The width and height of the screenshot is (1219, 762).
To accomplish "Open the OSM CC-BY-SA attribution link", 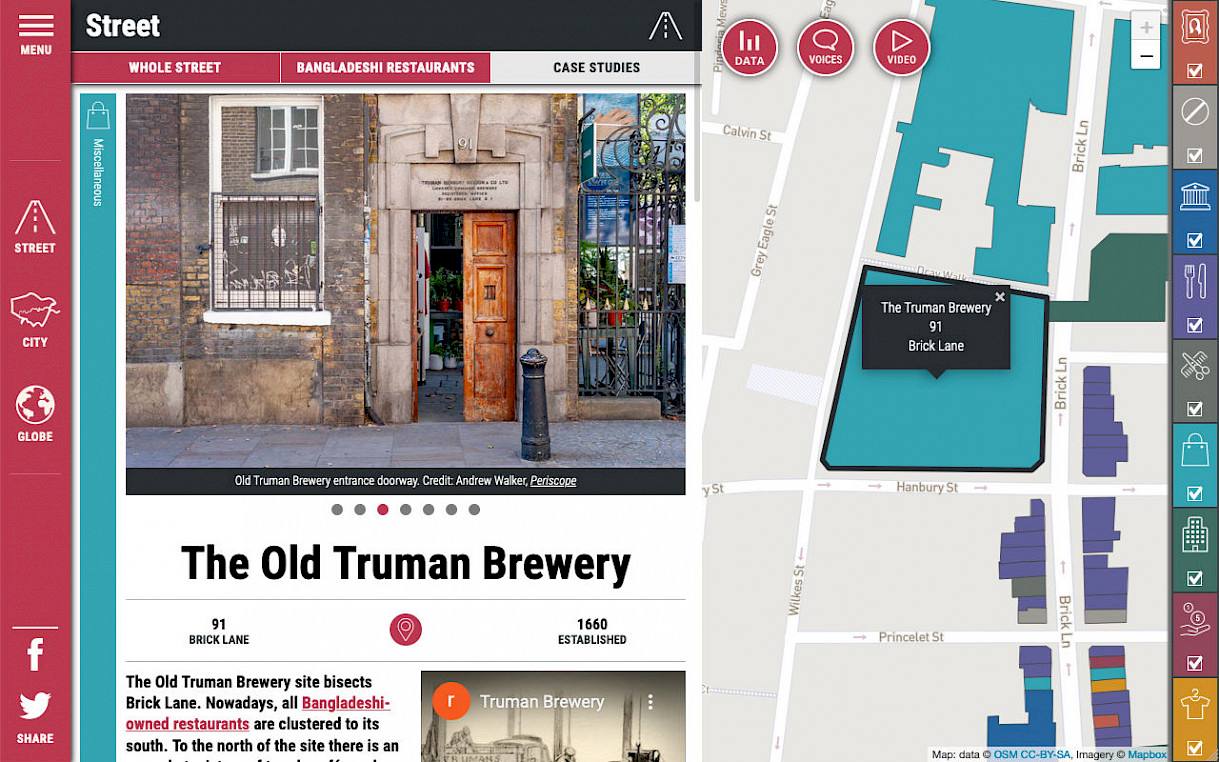I will pos(1032,755).
